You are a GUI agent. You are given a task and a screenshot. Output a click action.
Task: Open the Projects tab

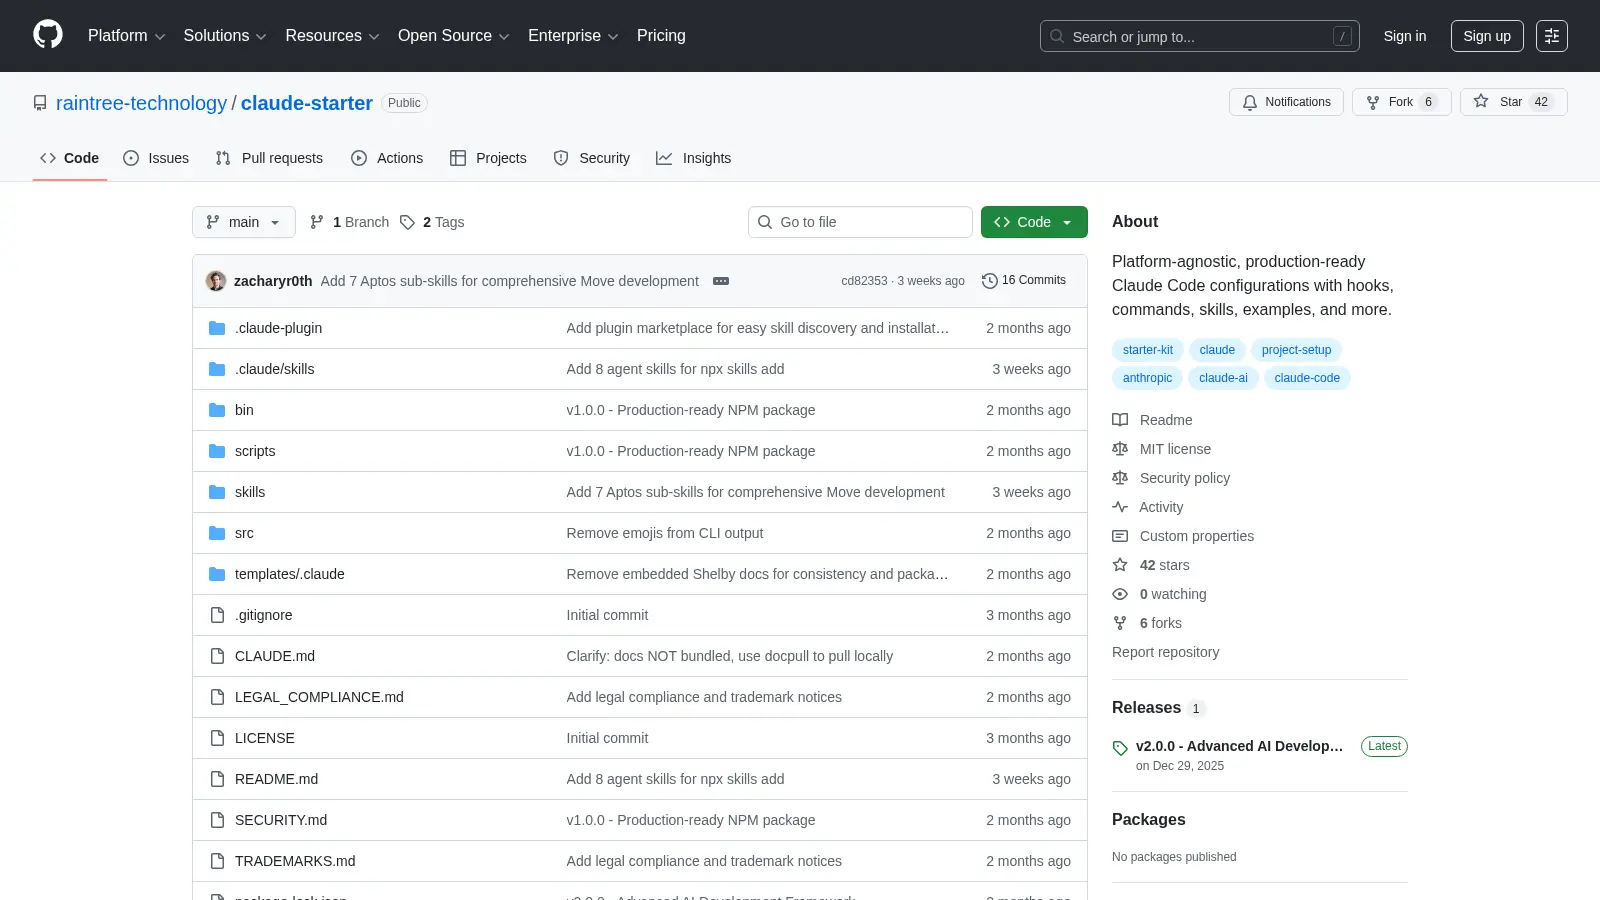pos(488,158)
